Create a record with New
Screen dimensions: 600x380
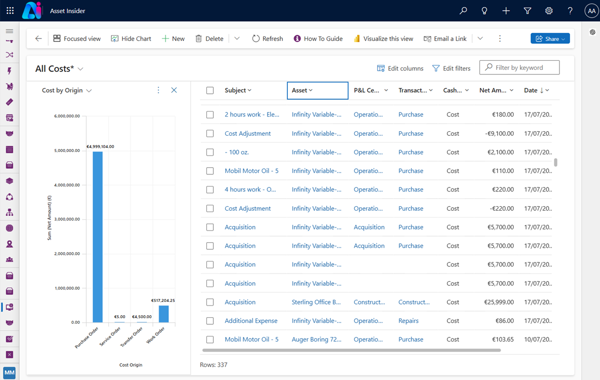pyautogui.click(x=173, y=38)
